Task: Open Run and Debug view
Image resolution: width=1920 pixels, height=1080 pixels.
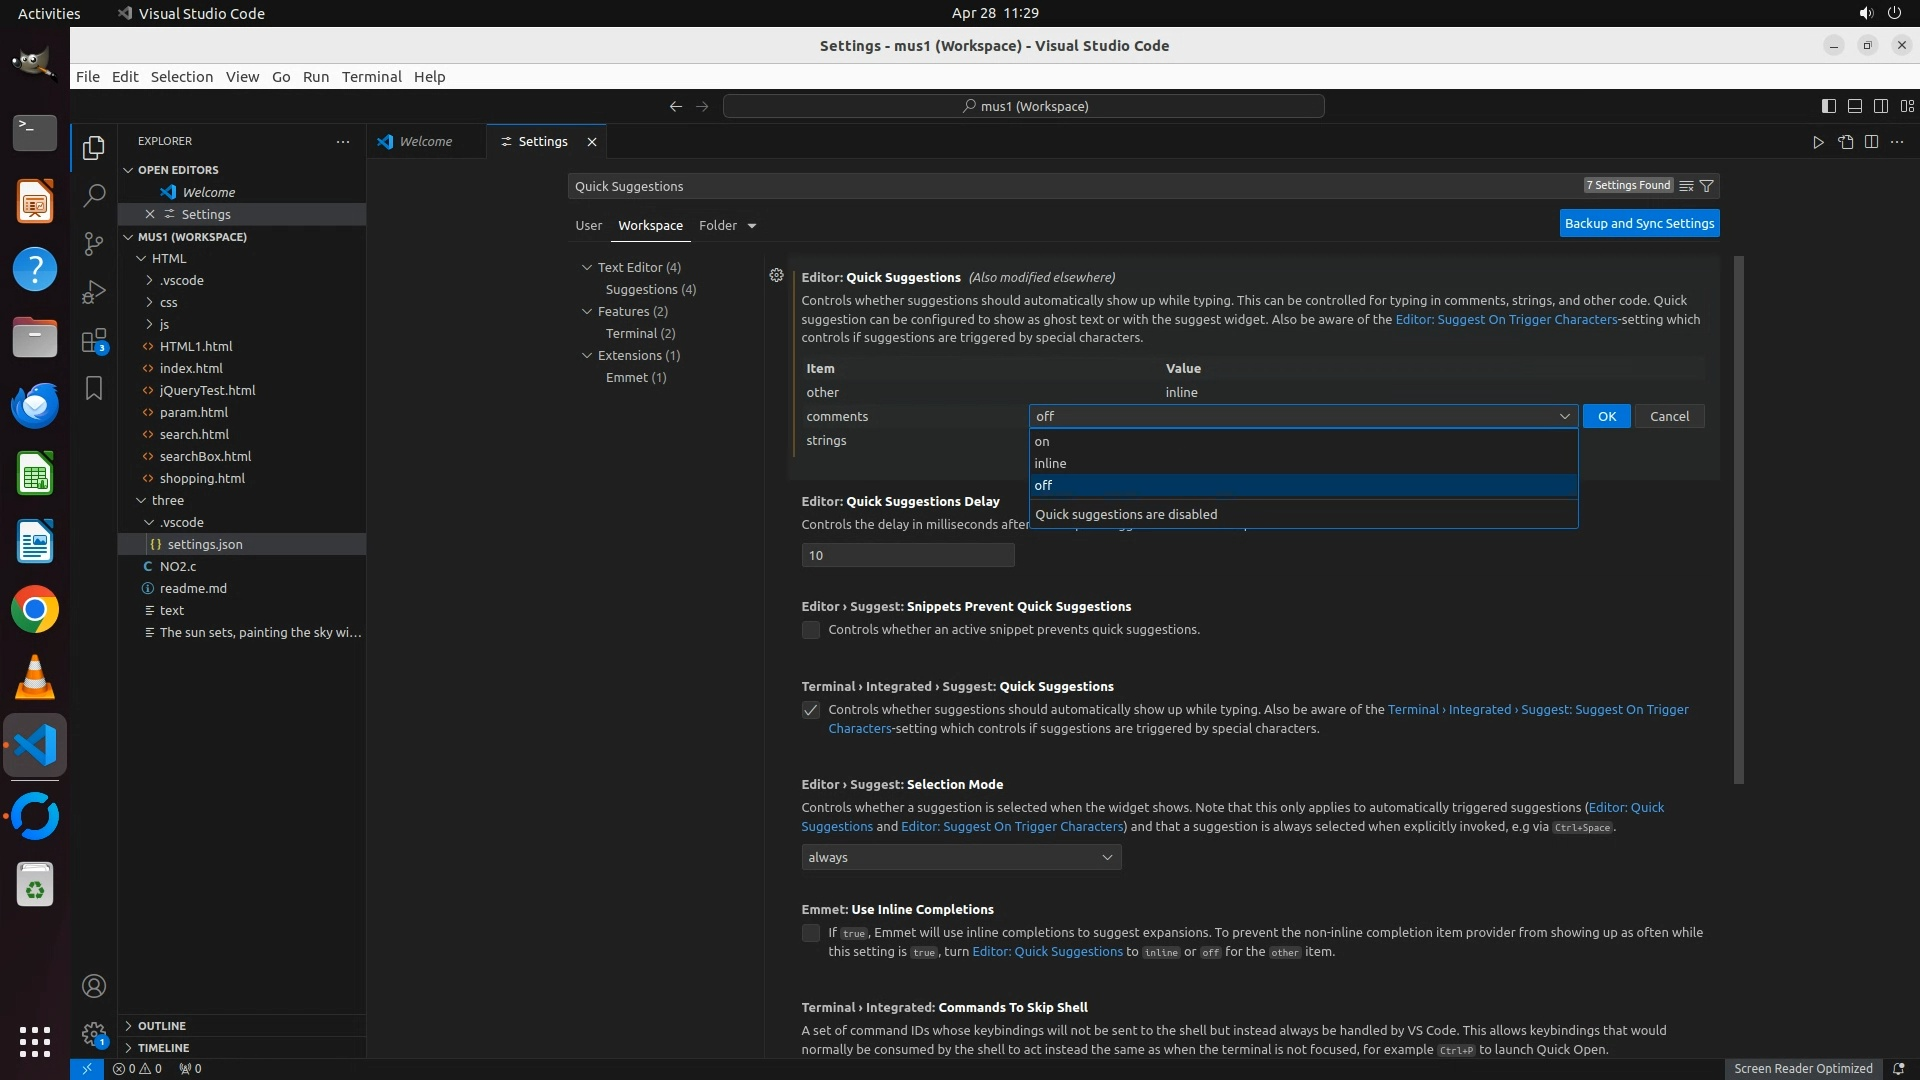Action: [94, 291]
